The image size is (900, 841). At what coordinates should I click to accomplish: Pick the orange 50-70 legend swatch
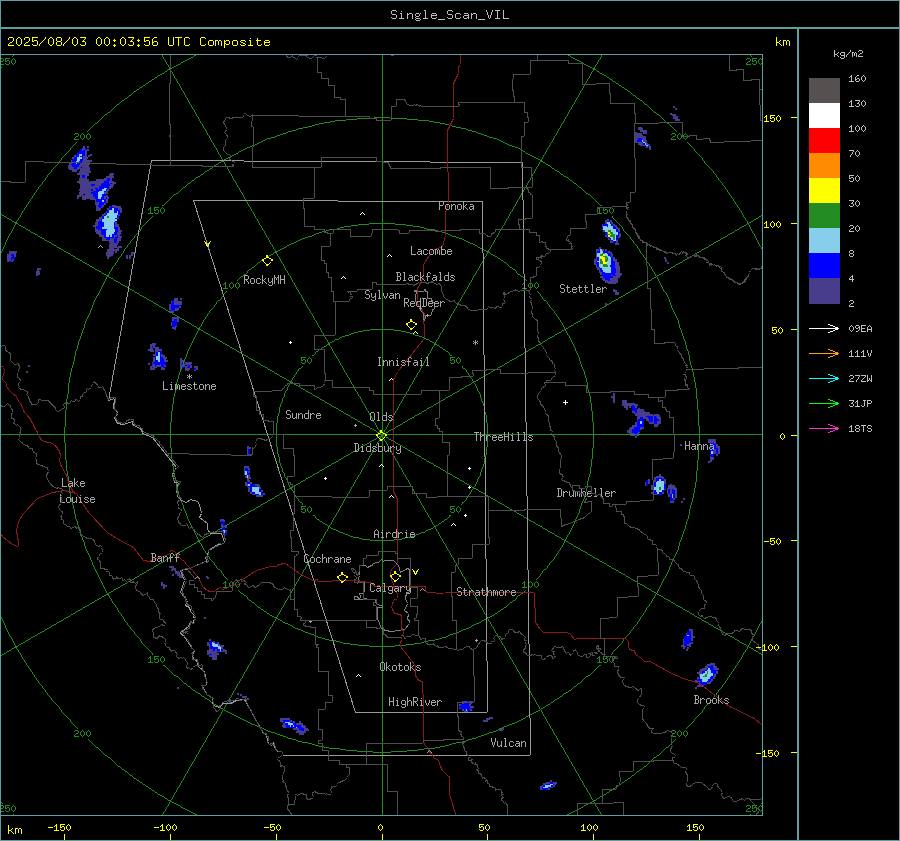tap(824, 166)
